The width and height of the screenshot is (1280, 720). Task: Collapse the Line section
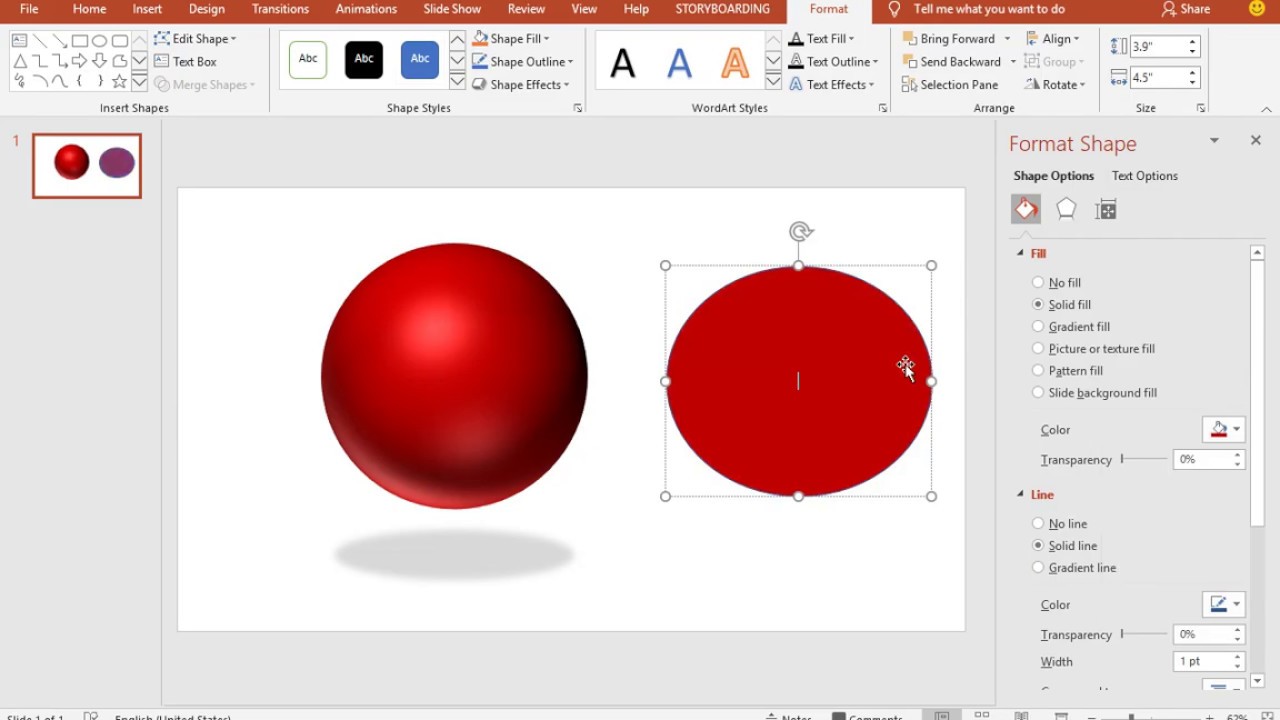(1021, 495)
